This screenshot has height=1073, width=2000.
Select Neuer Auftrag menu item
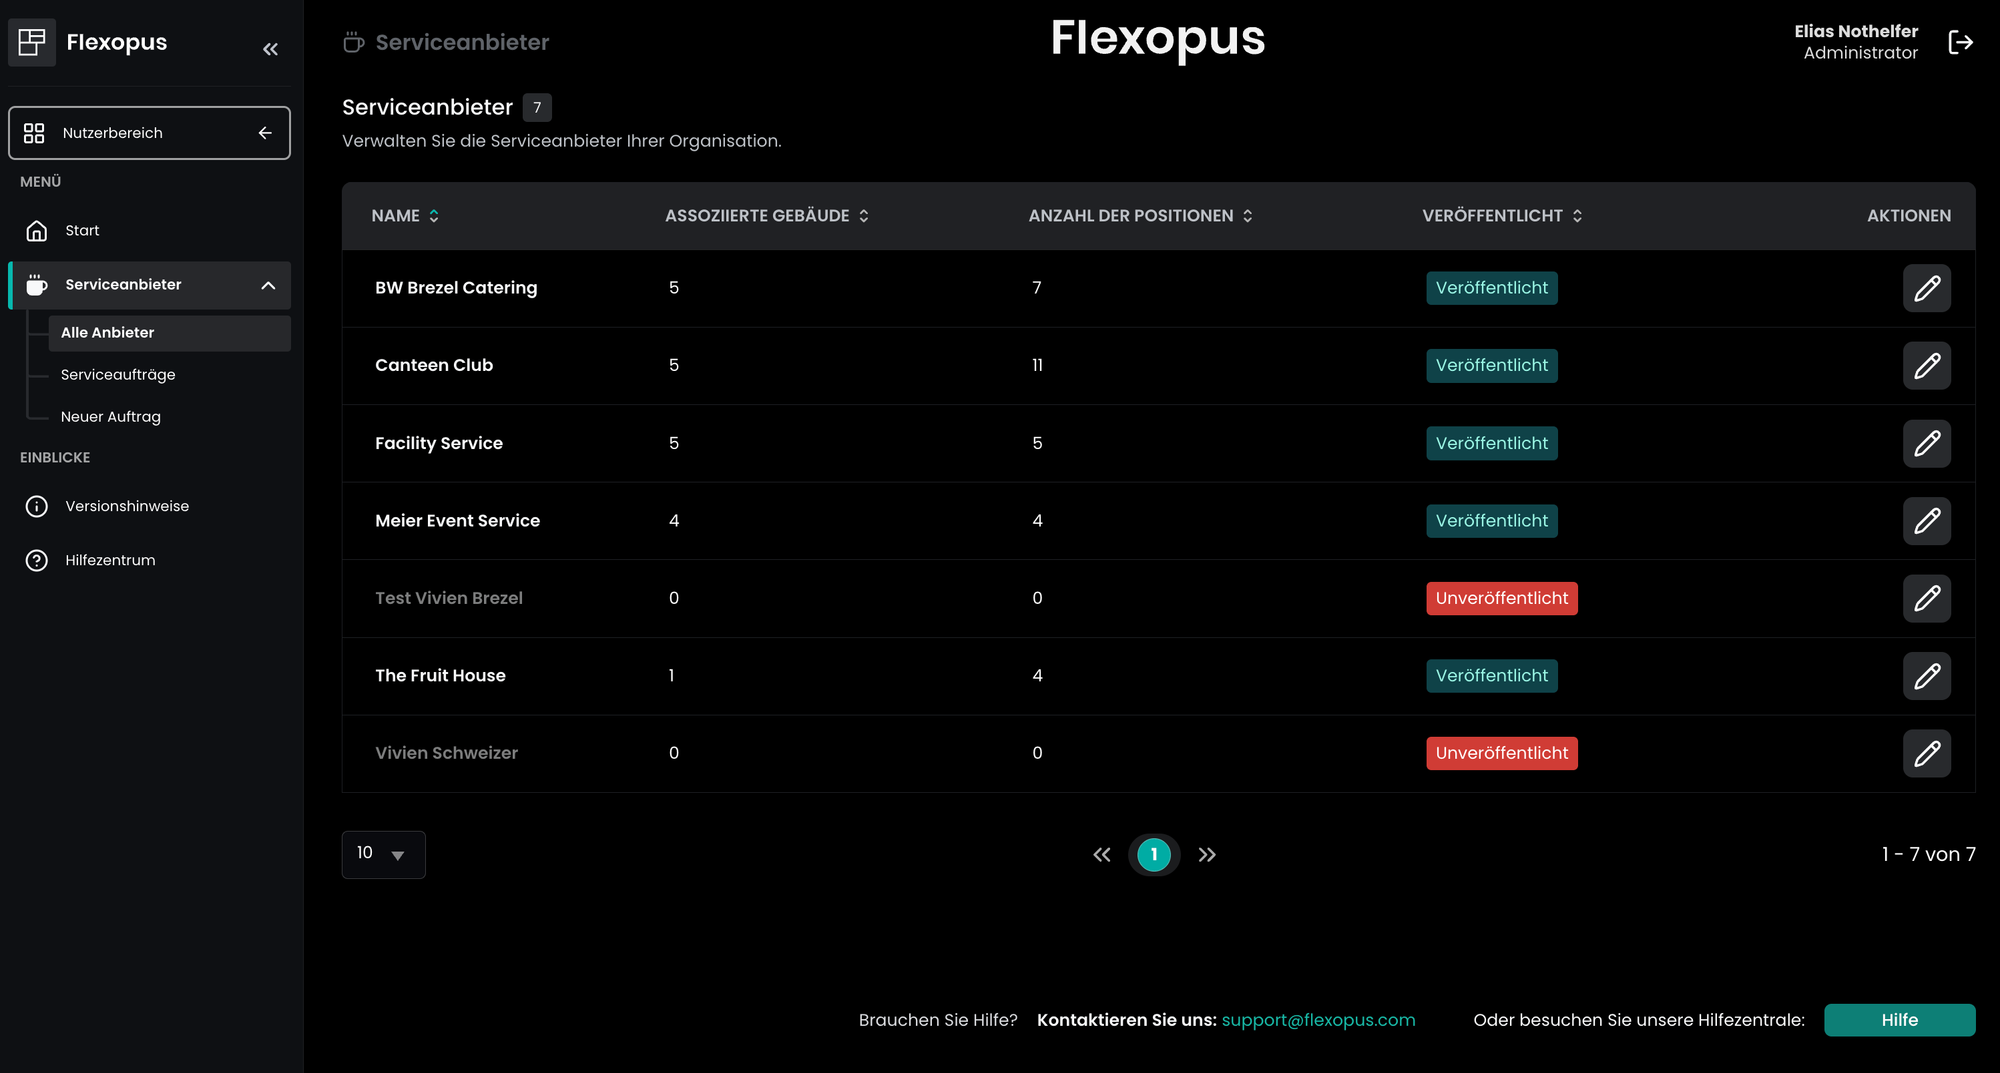pyautogui.click(x=110, y=417)
